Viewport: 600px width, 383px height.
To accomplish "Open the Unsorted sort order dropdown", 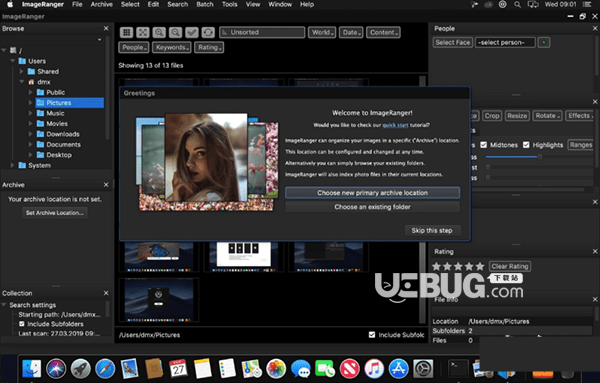I will [262, 33].
